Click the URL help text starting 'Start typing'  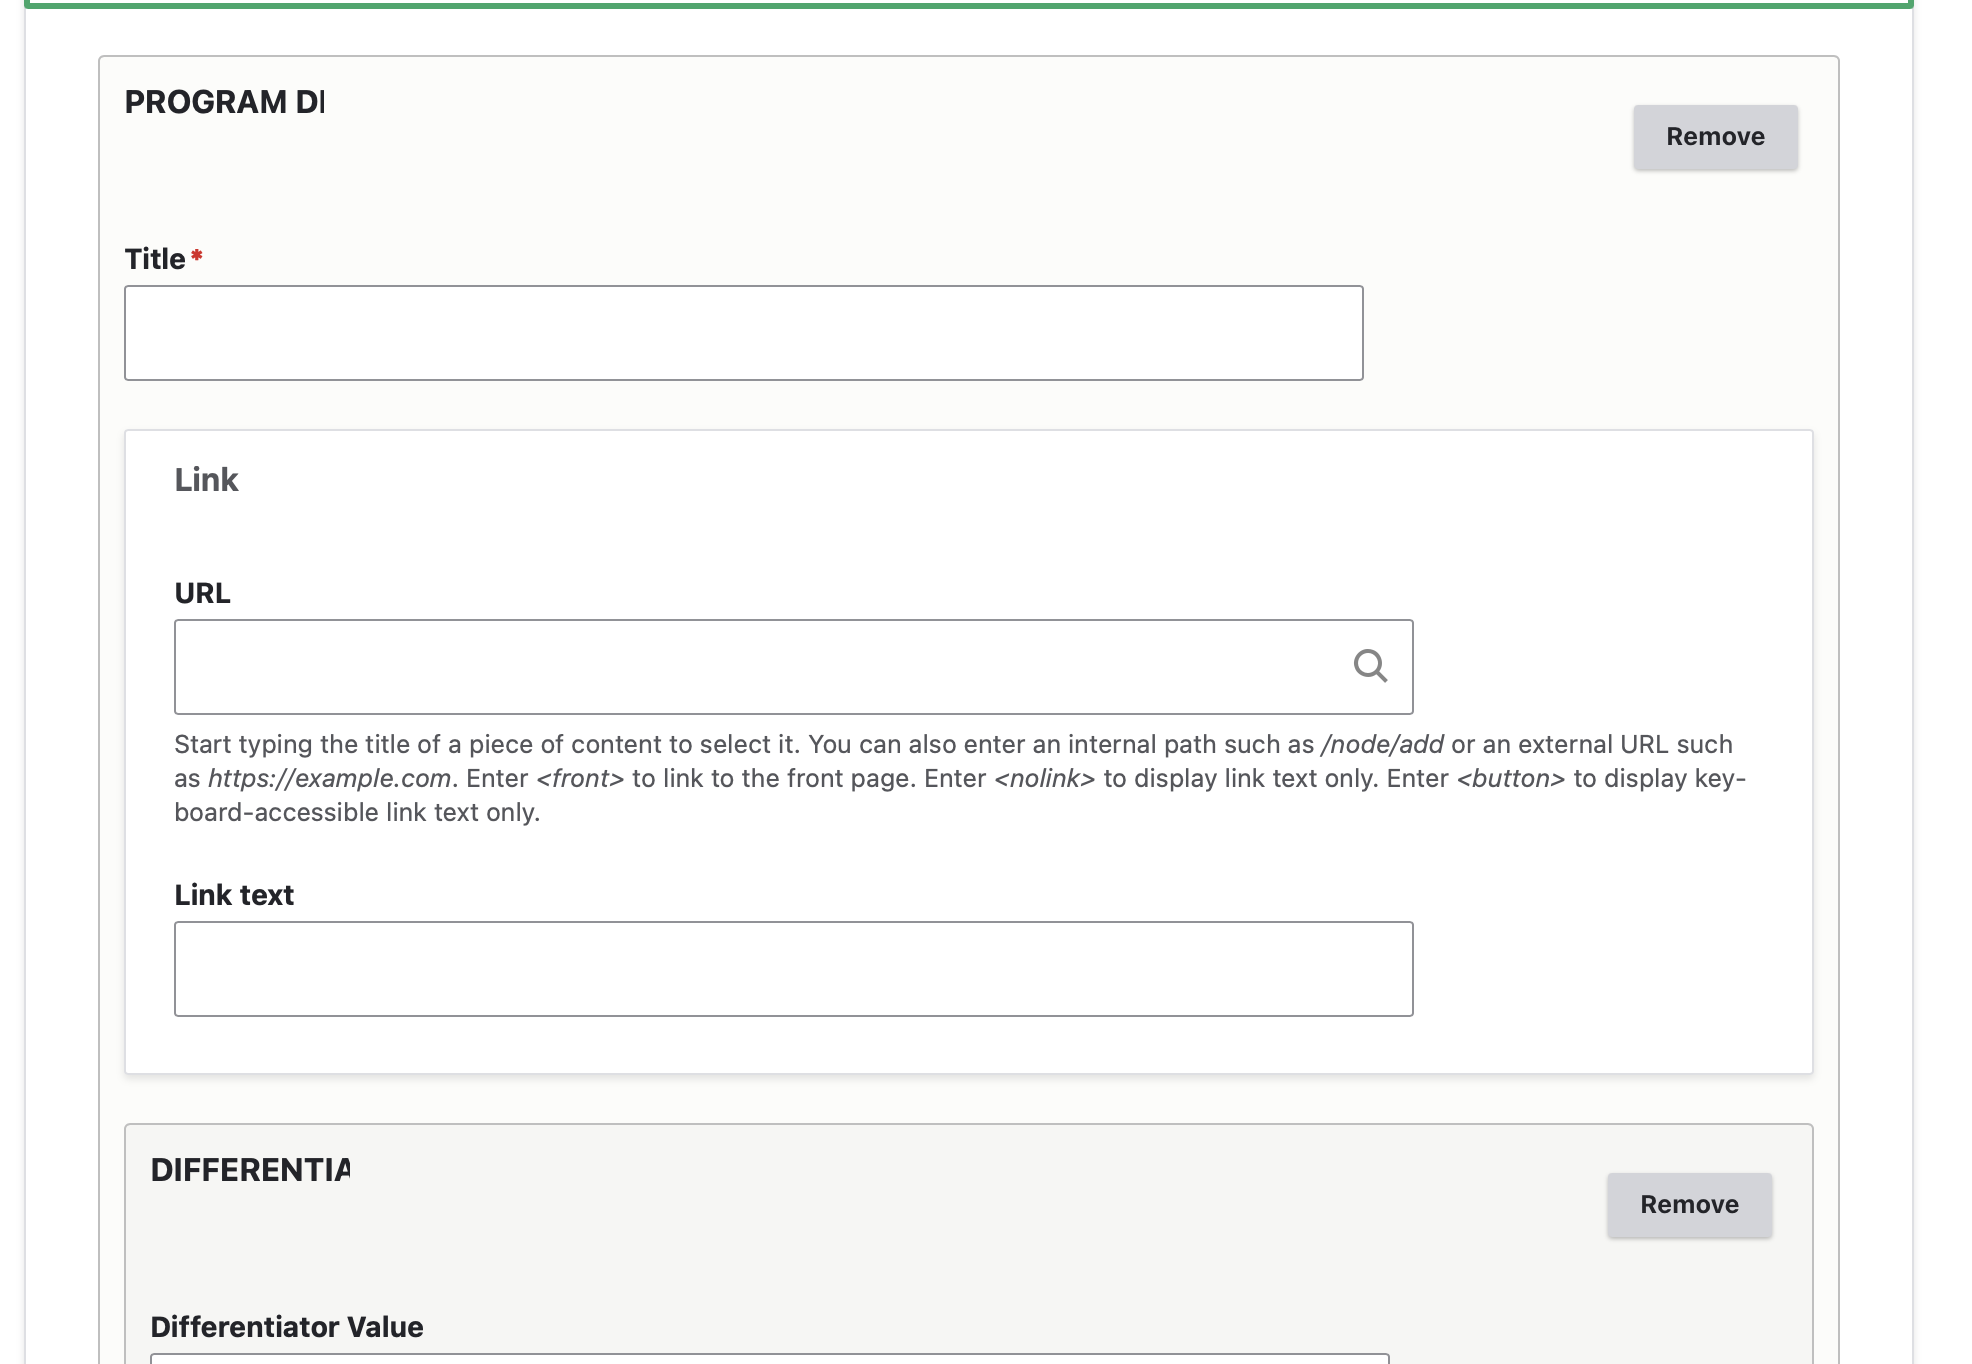point(960,778)
